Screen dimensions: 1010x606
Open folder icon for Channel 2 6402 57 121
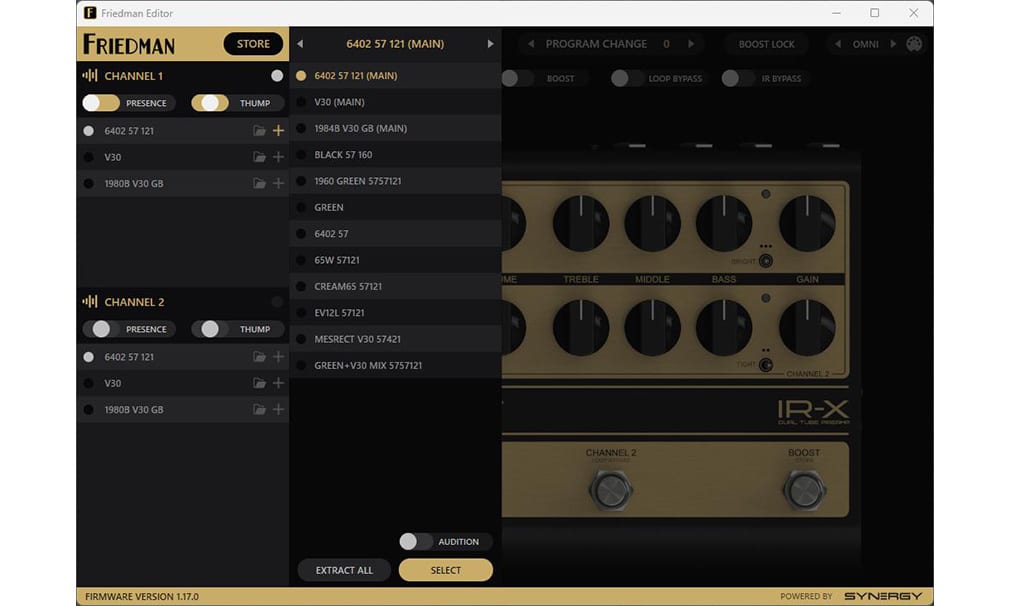[x=259, y=357]
